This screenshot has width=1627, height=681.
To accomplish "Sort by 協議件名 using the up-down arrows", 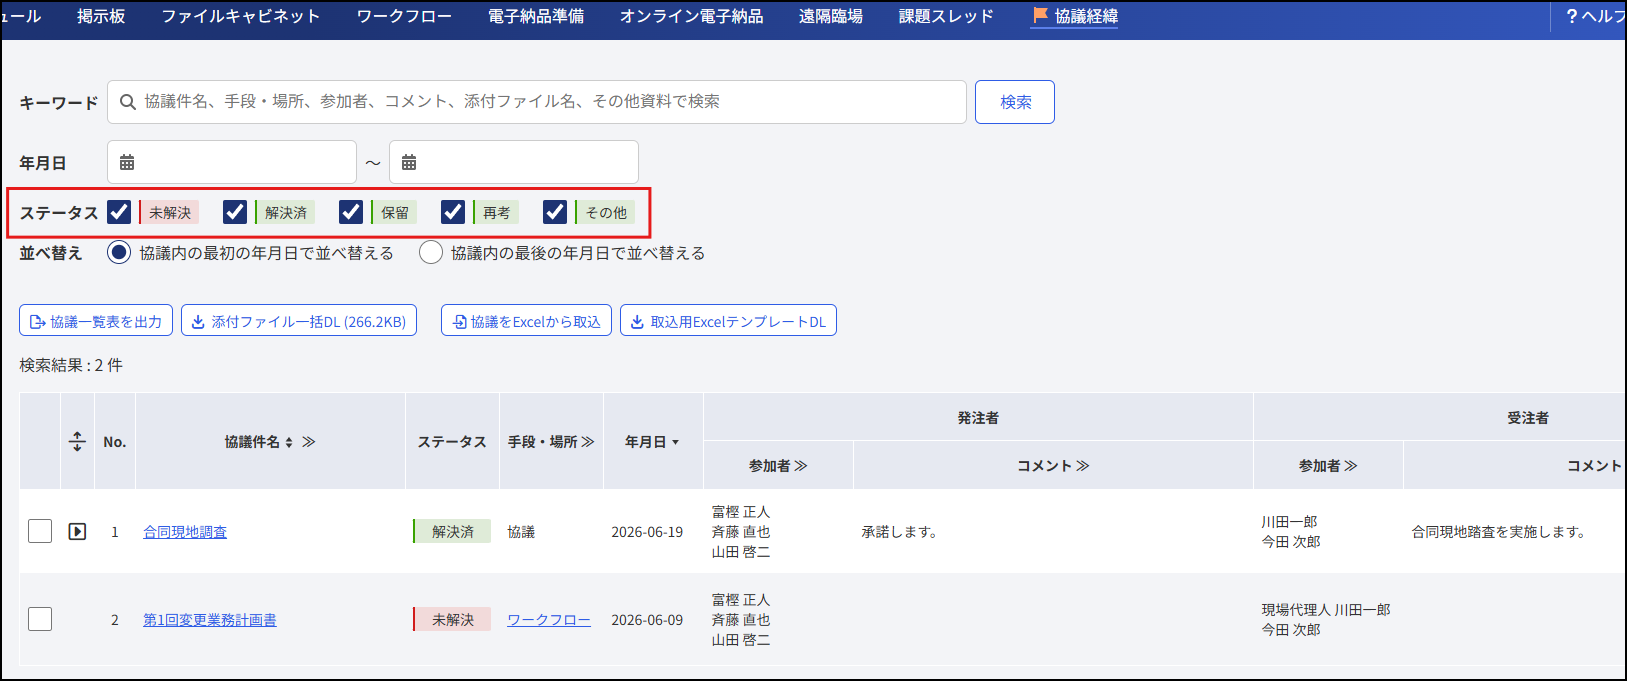I will 289,442.
